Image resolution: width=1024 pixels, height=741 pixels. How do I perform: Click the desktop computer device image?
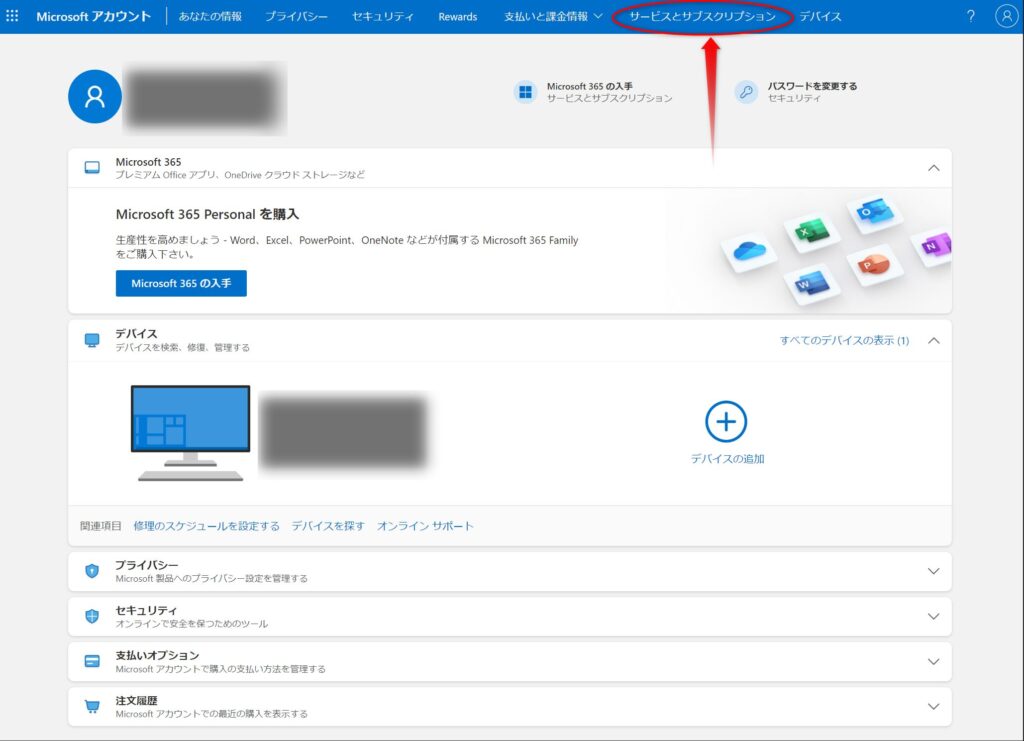[190, 432]
